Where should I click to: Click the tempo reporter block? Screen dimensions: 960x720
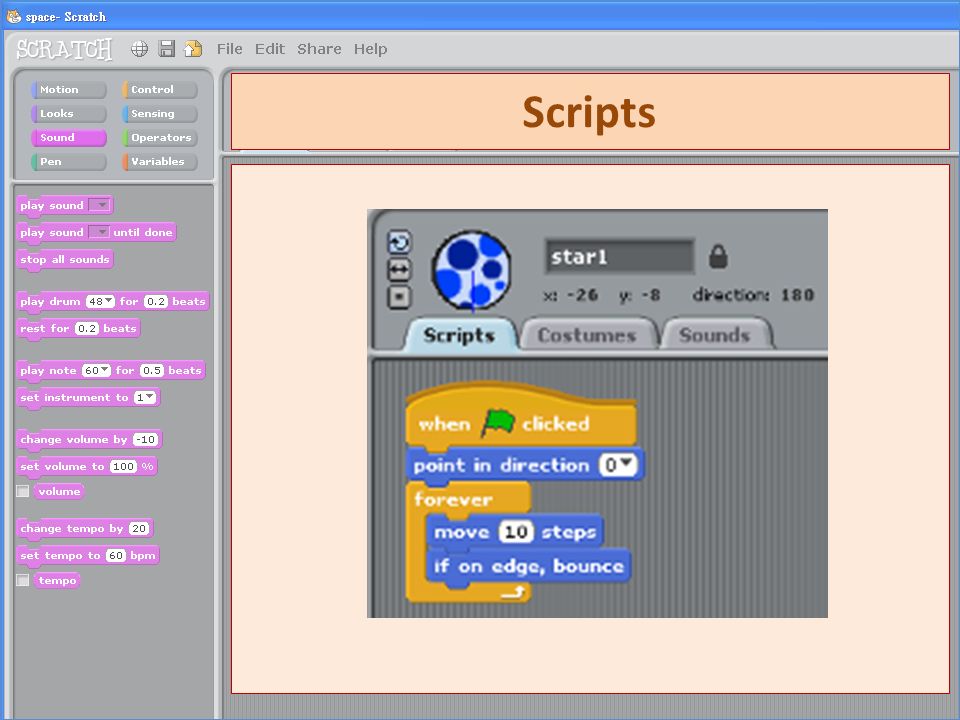point(58,580)
